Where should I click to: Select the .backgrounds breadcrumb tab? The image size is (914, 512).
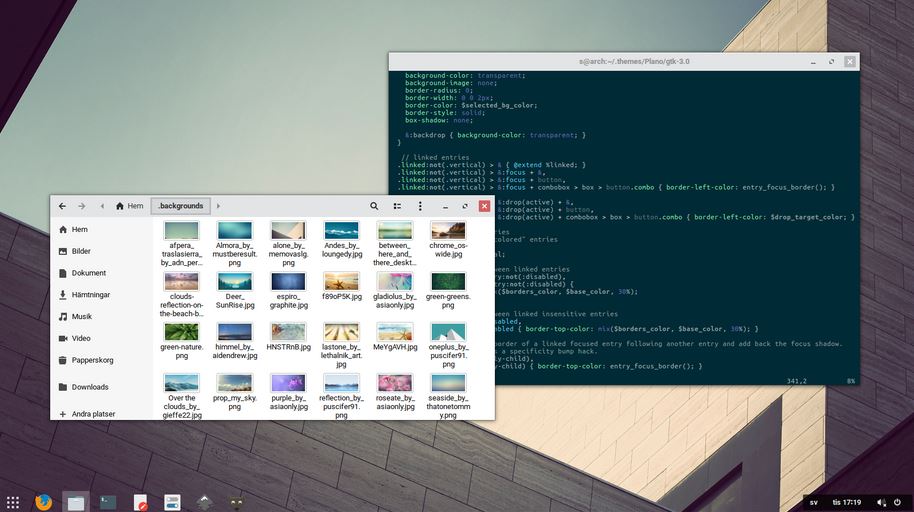tap(180, 206)
